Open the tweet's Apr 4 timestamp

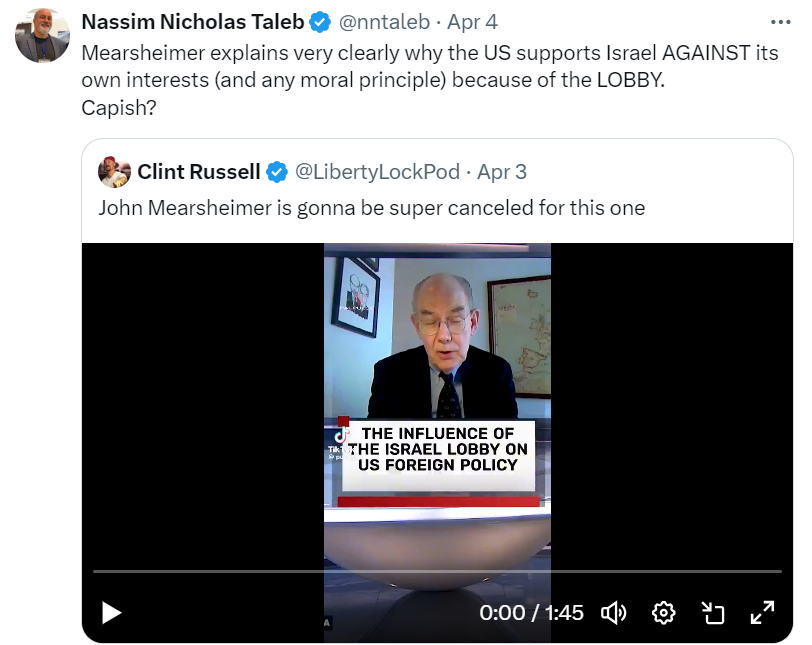pyautogui.click(x=473, y=22)
